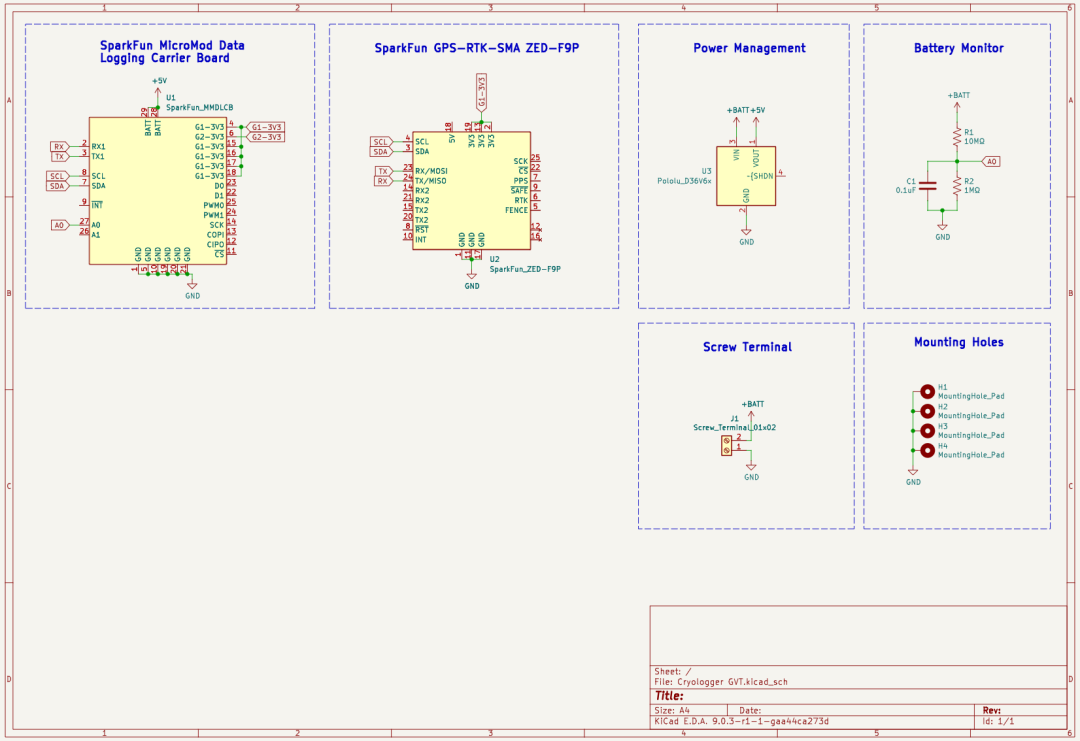This screenshot has width=1080, height=741.
Task: Select the TX label at U2 RX/MOSI
Action: pos(384,171)
